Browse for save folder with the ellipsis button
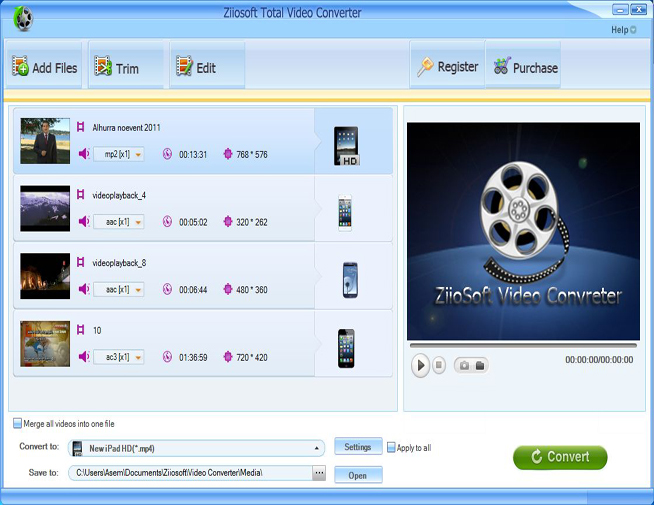 (319, 473)
